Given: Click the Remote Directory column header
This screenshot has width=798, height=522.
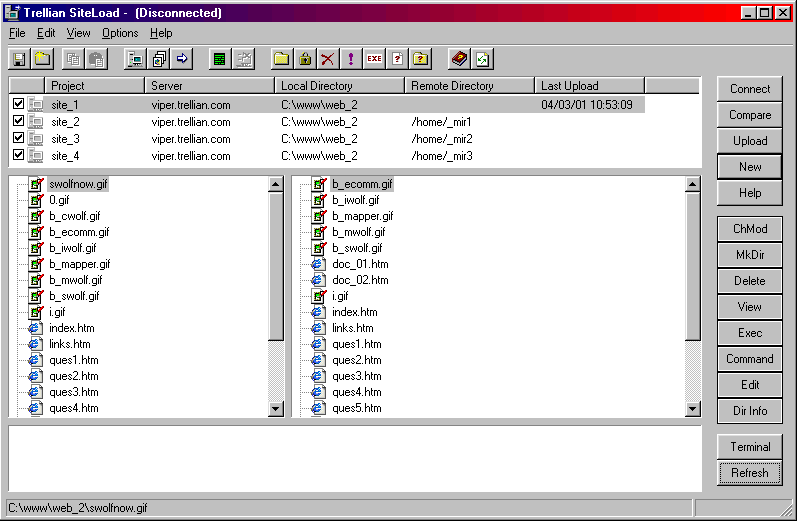Looking at the screenshot, I should tap(470, 85).
